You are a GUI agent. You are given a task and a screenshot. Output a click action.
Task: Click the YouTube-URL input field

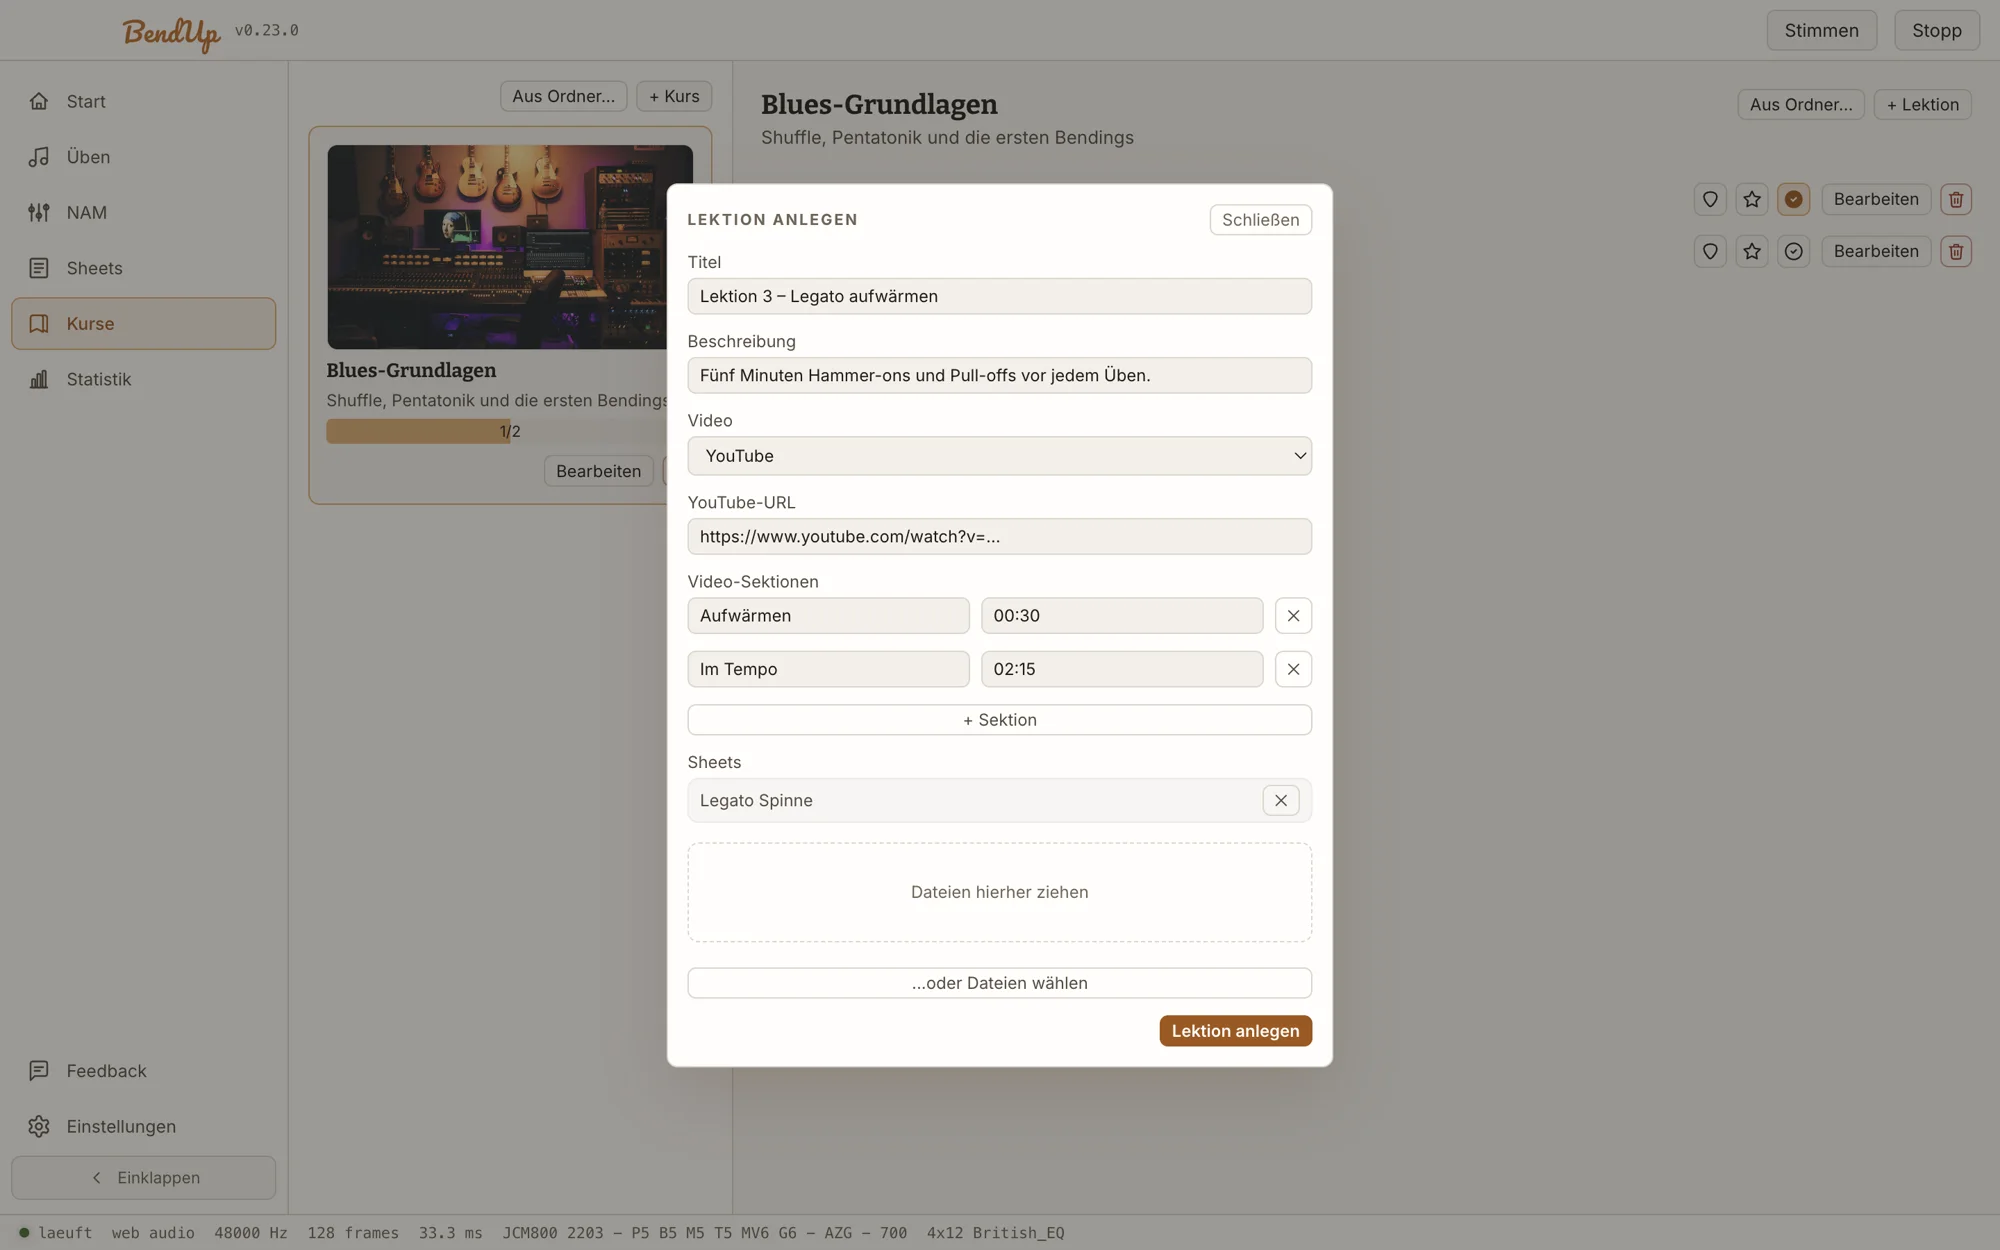pos(999,536)
